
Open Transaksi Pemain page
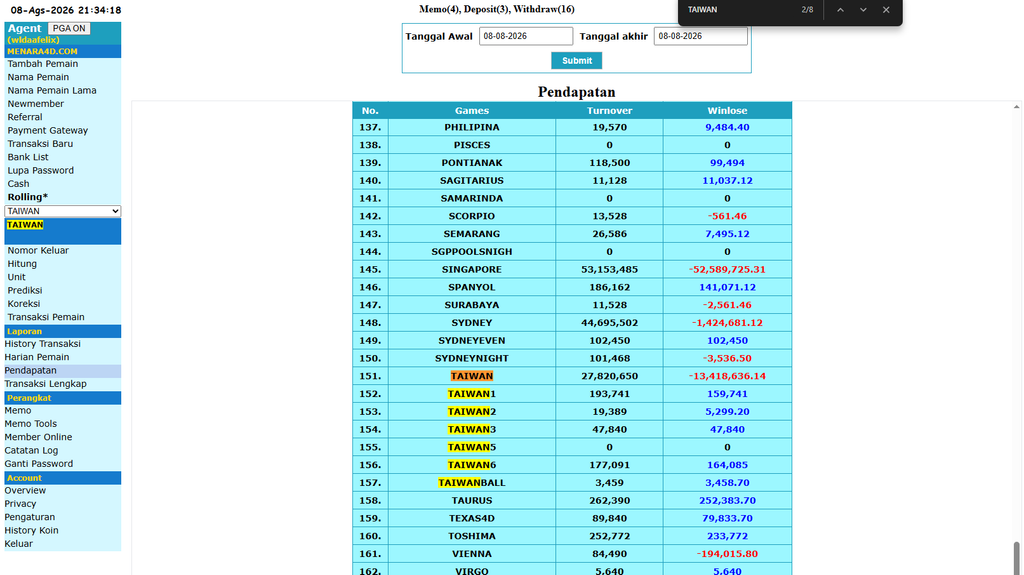[46, 317]
